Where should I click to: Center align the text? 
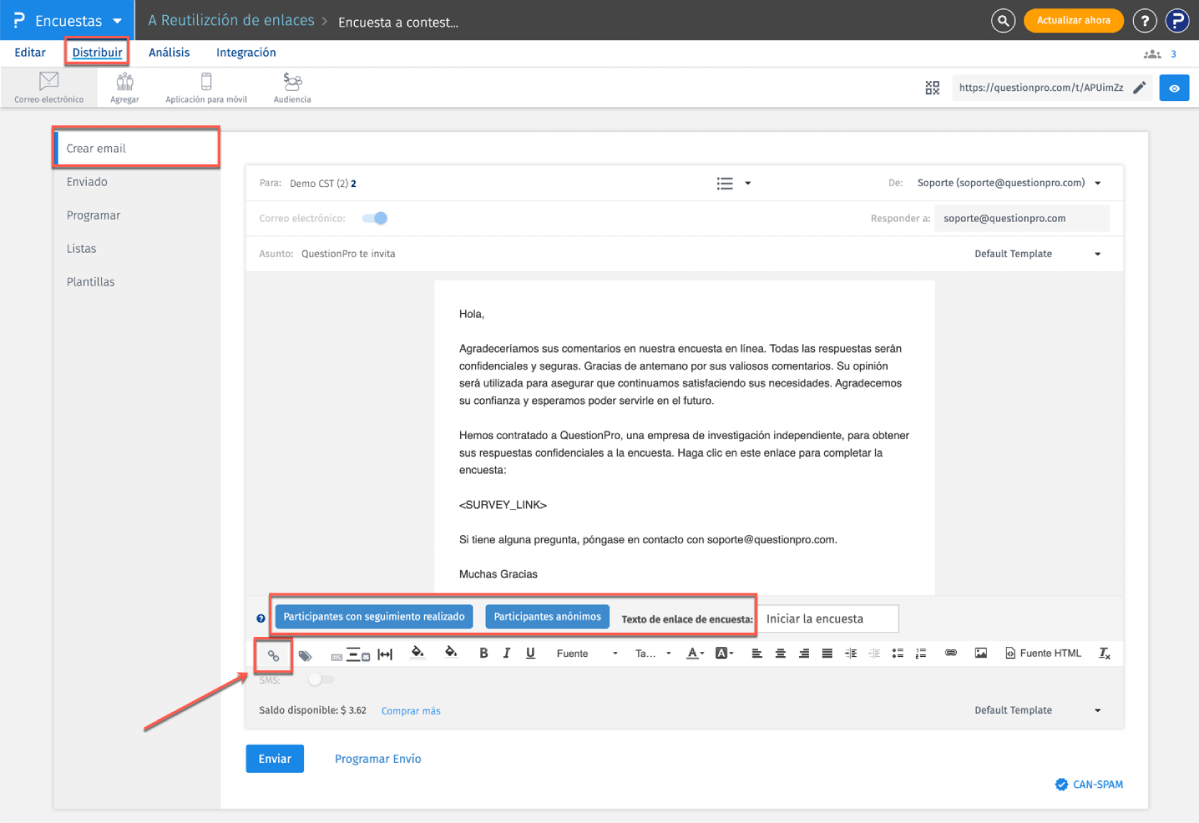tap(780, 653)
